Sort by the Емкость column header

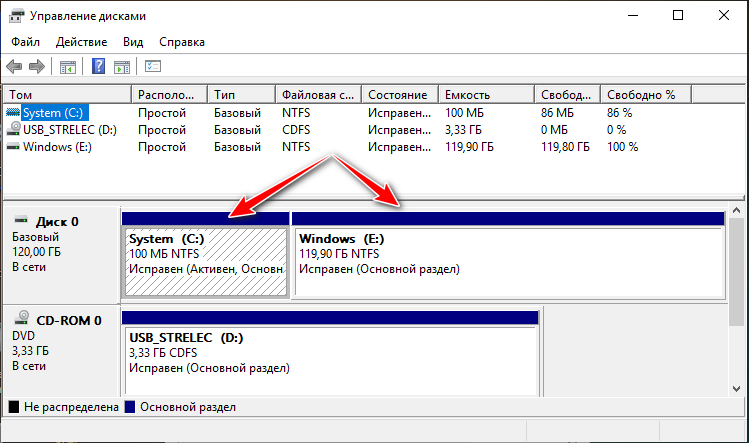(x=486, y=95)
